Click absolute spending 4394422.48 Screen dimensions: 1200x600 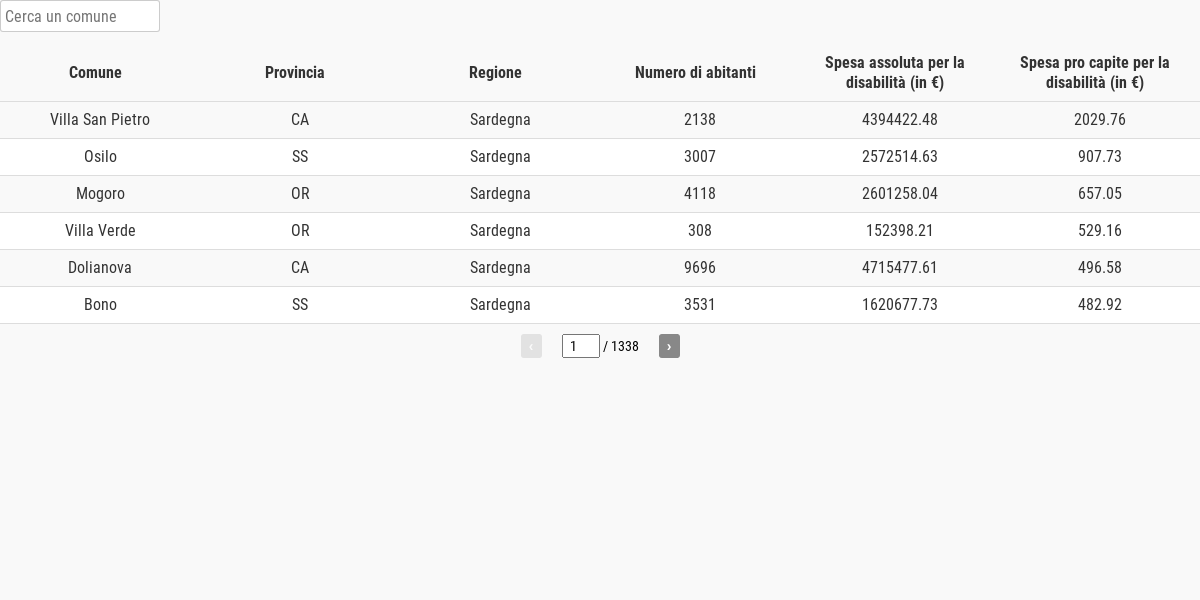tap(900, 120)
